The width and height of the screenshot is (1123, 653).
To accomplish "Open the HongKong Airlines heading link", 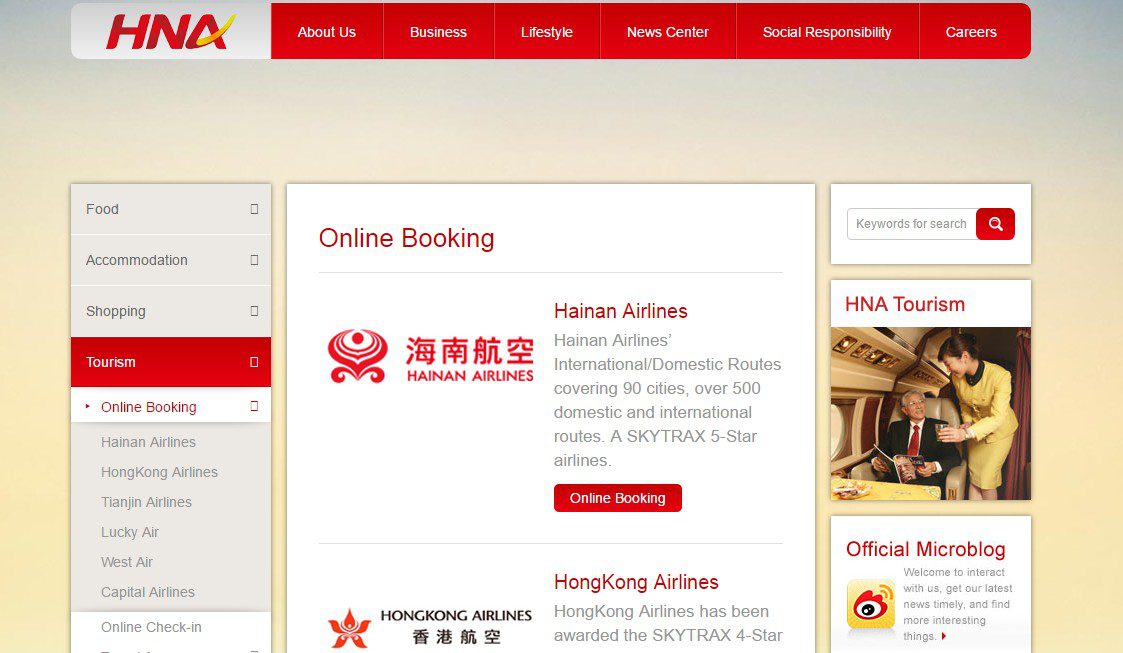I will (x=636, y=582).
